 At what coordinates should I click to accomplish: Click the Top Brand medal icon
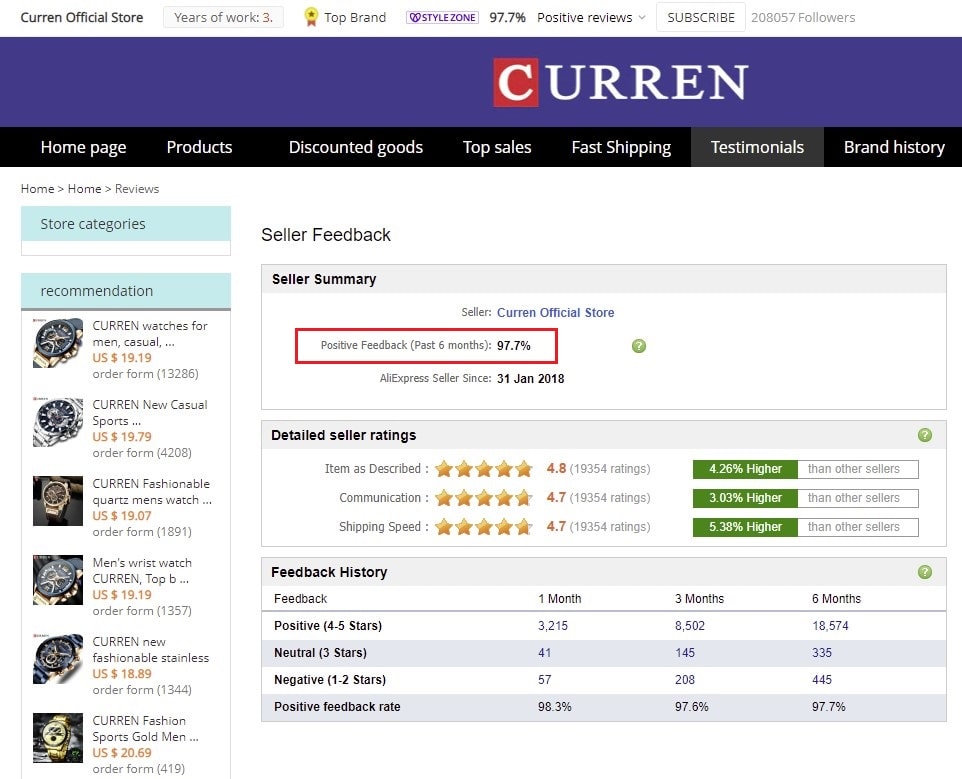coord(311,17)
